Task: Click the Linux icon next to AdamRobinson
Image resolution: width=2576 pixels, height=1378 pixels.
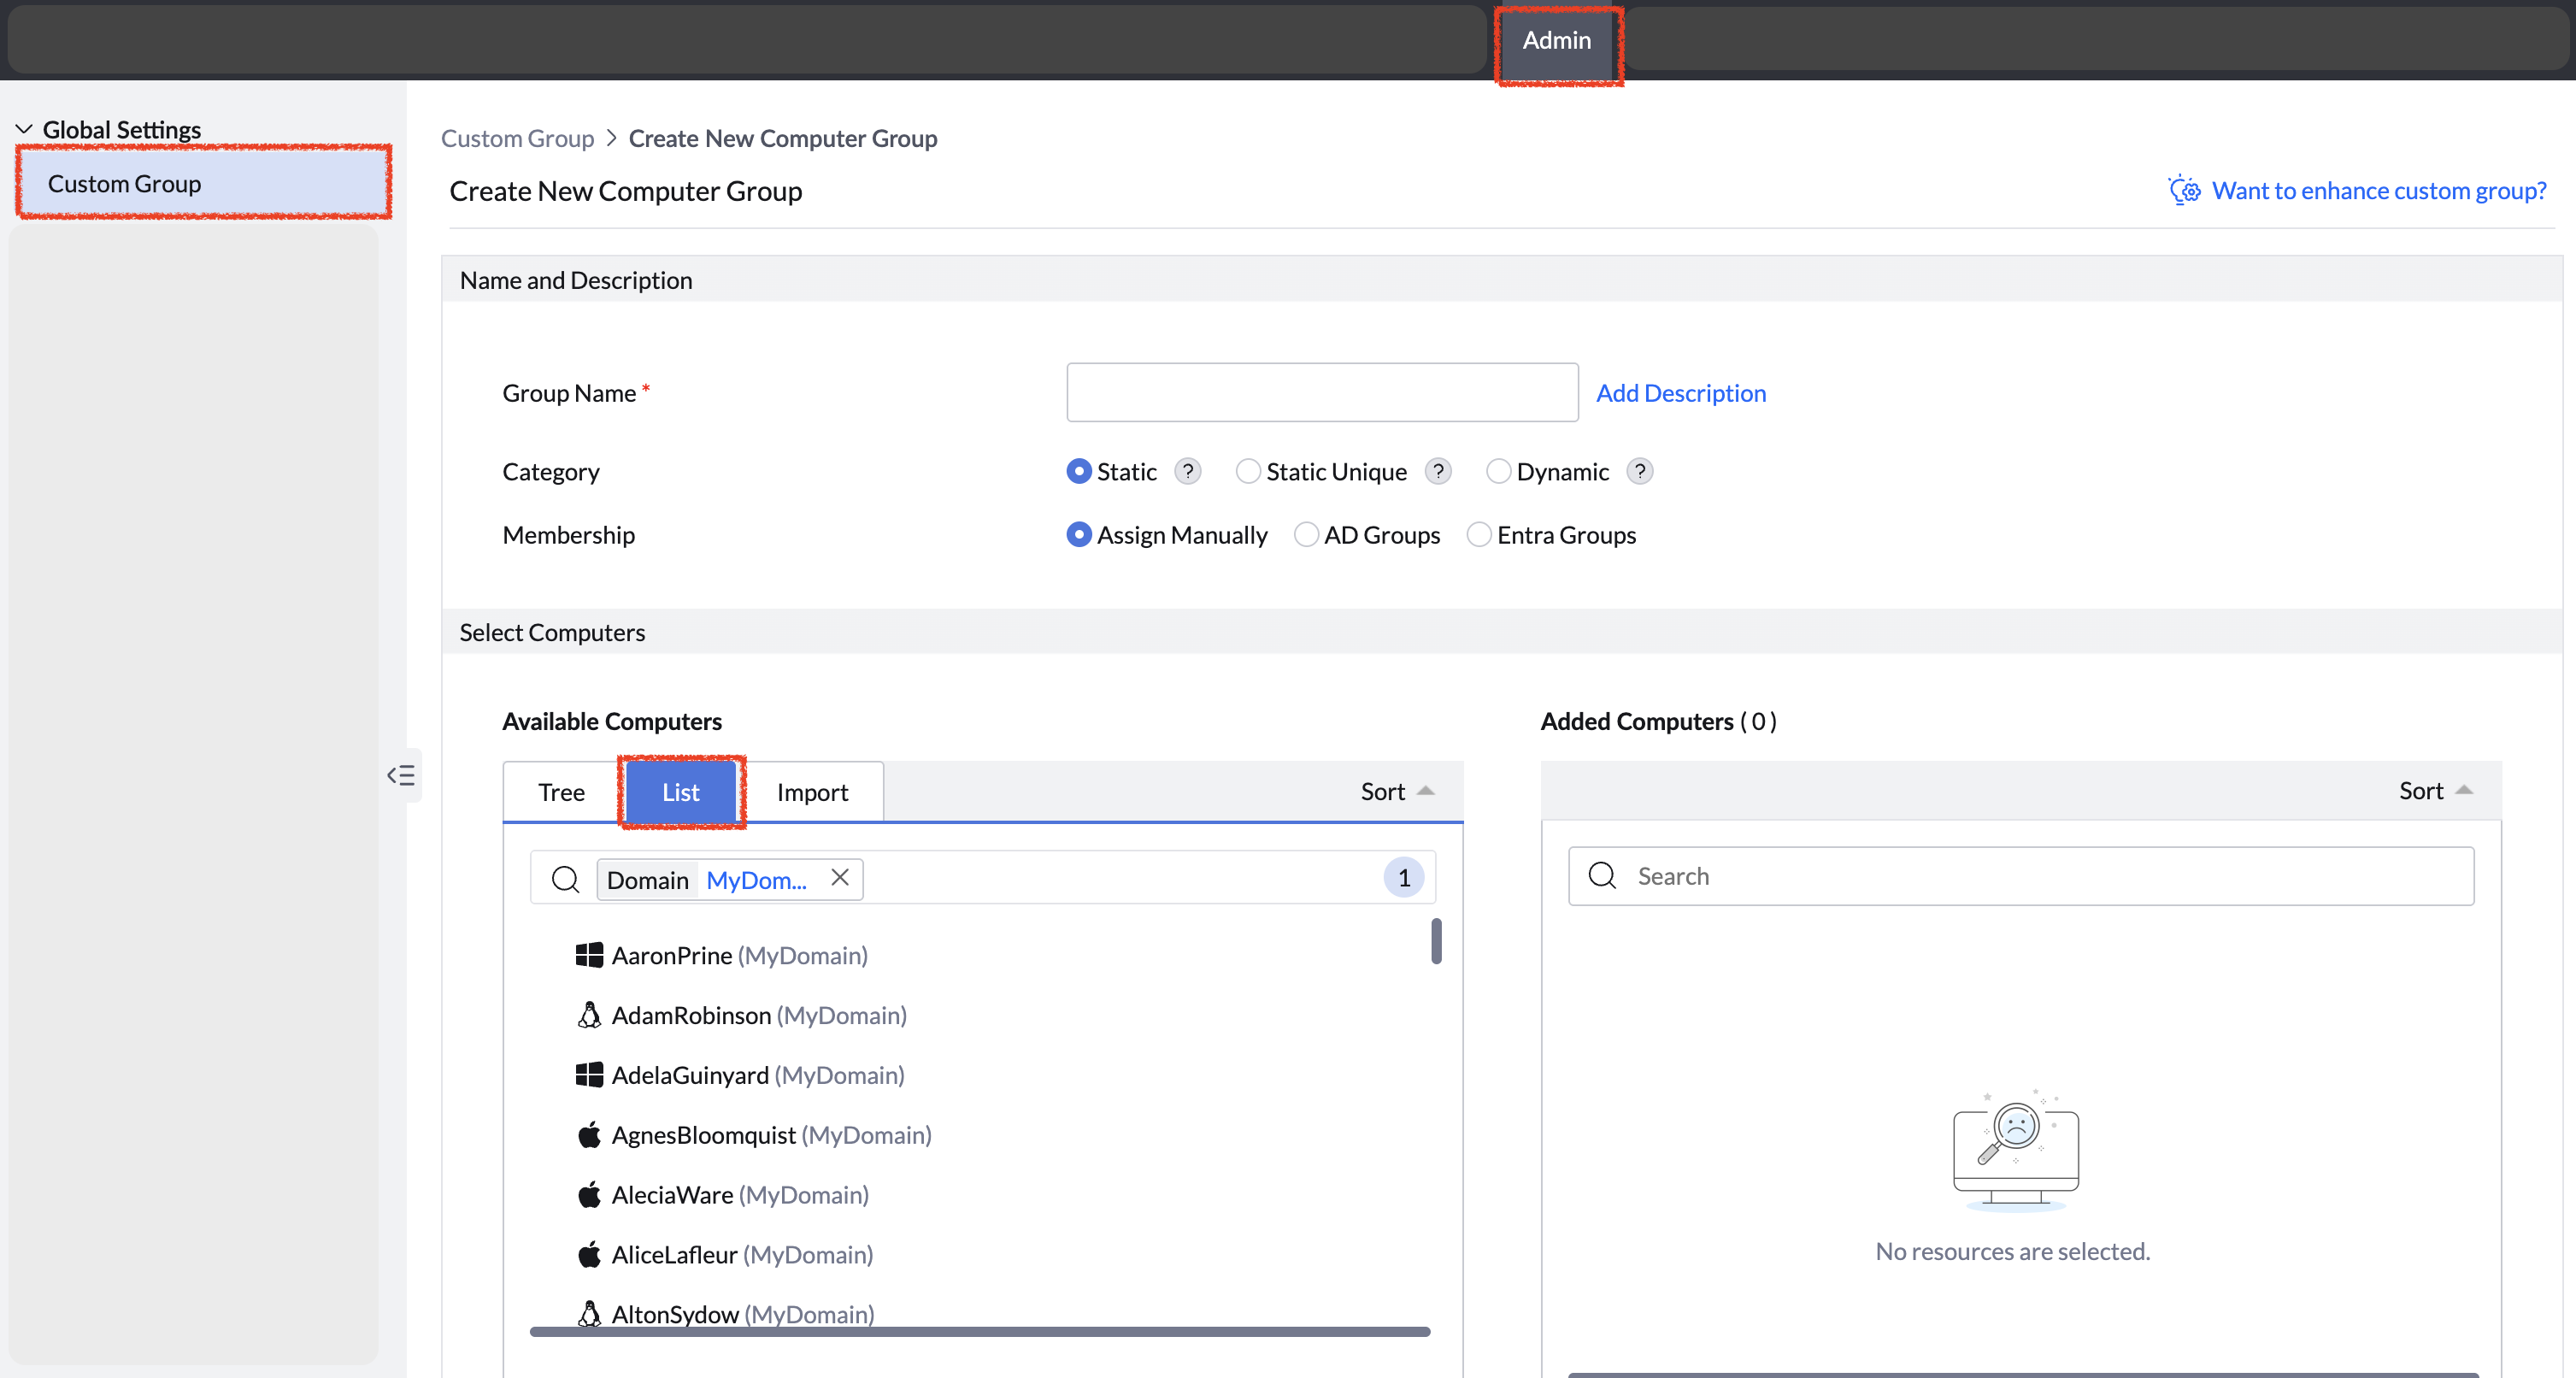Action: tap(589, 1015)
